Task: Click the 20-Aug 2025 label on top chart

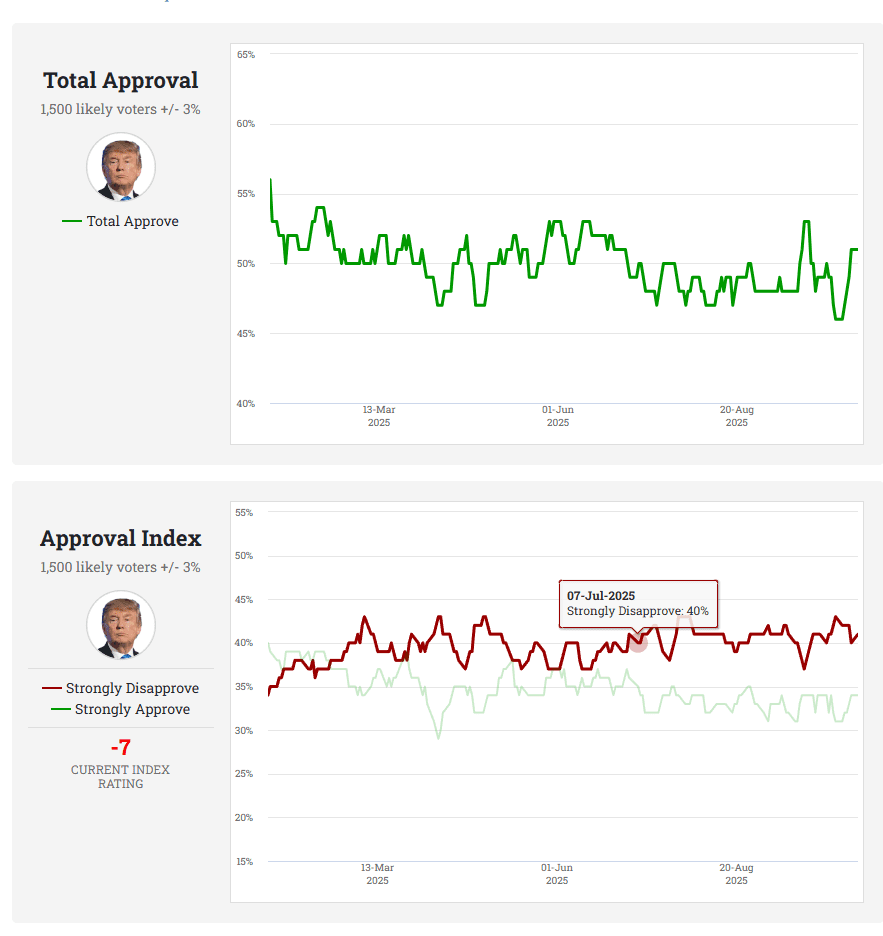Action: point(737,416)
